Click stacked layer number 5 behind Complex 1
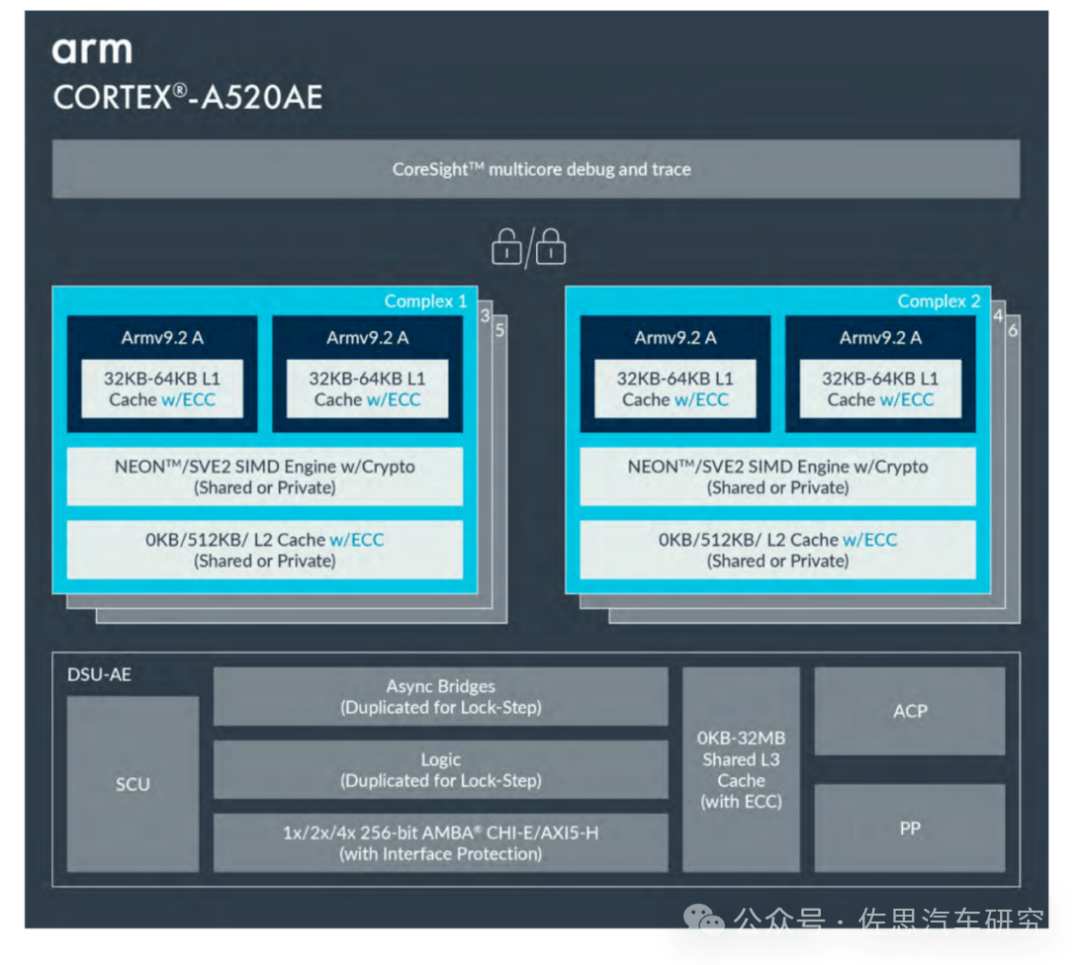The height and width of the screenshot is (965, 1080). pos(500,330)
